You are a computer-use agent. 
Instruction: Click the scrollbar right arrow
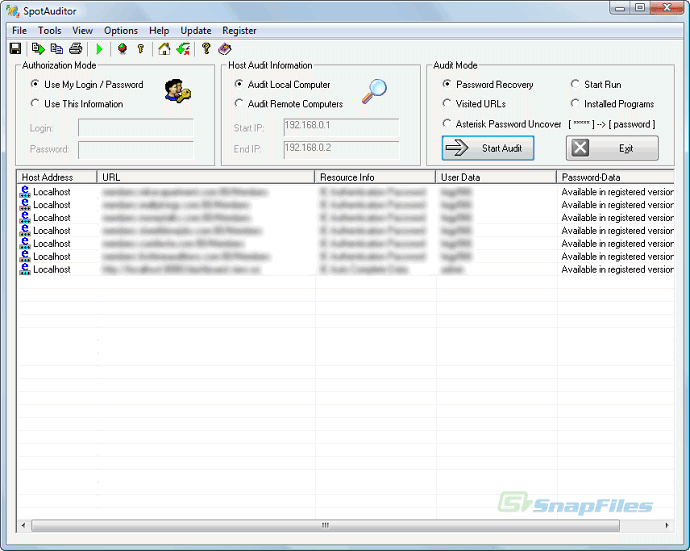click(x=667, y=525)
